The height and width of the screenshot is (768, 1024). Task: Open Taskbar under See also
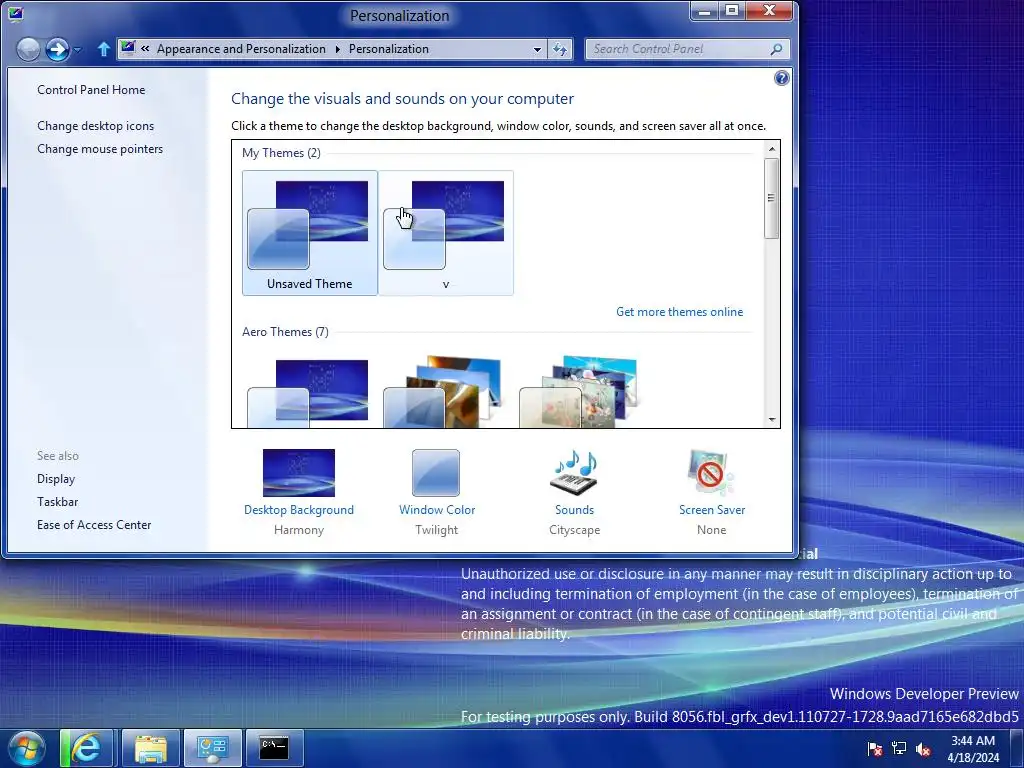tap(57, 502)
